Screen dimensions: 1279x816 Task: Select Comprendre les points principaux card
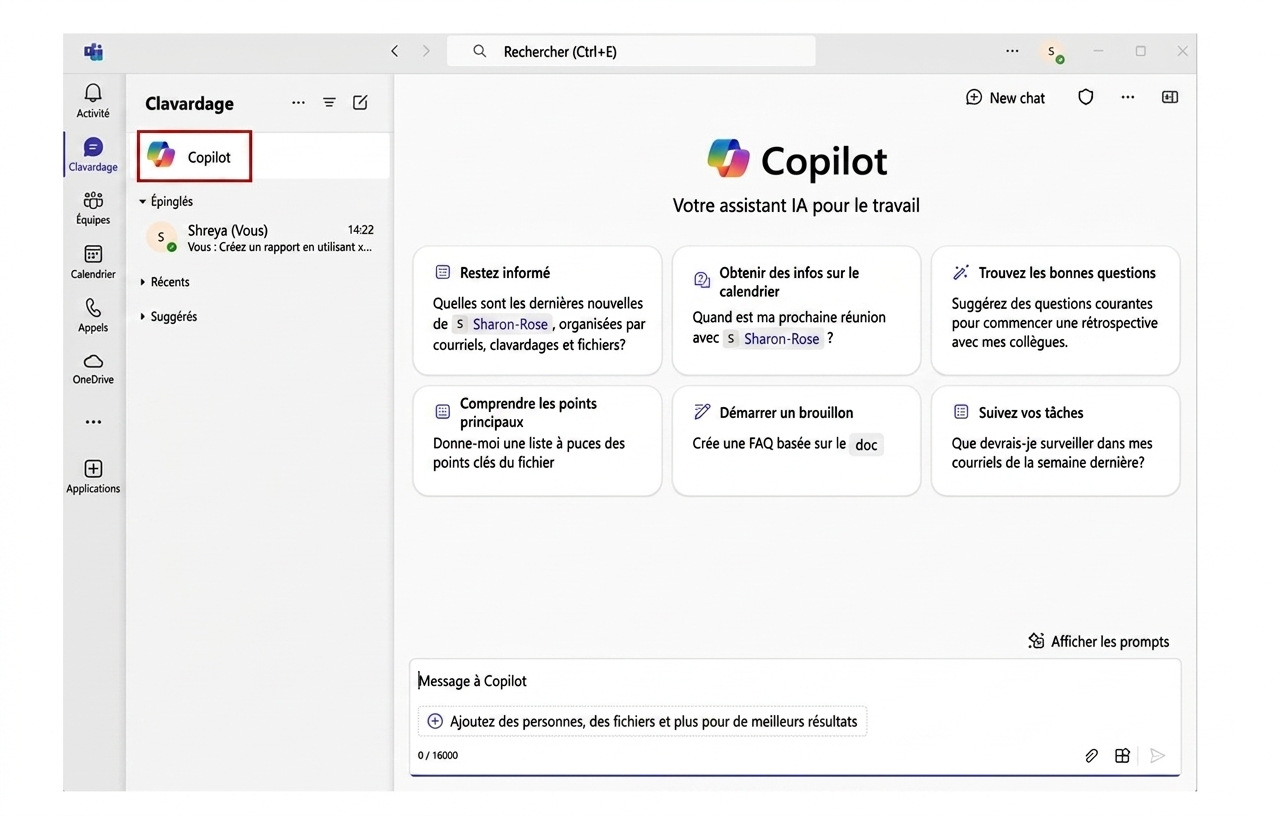tap(537, 441)
